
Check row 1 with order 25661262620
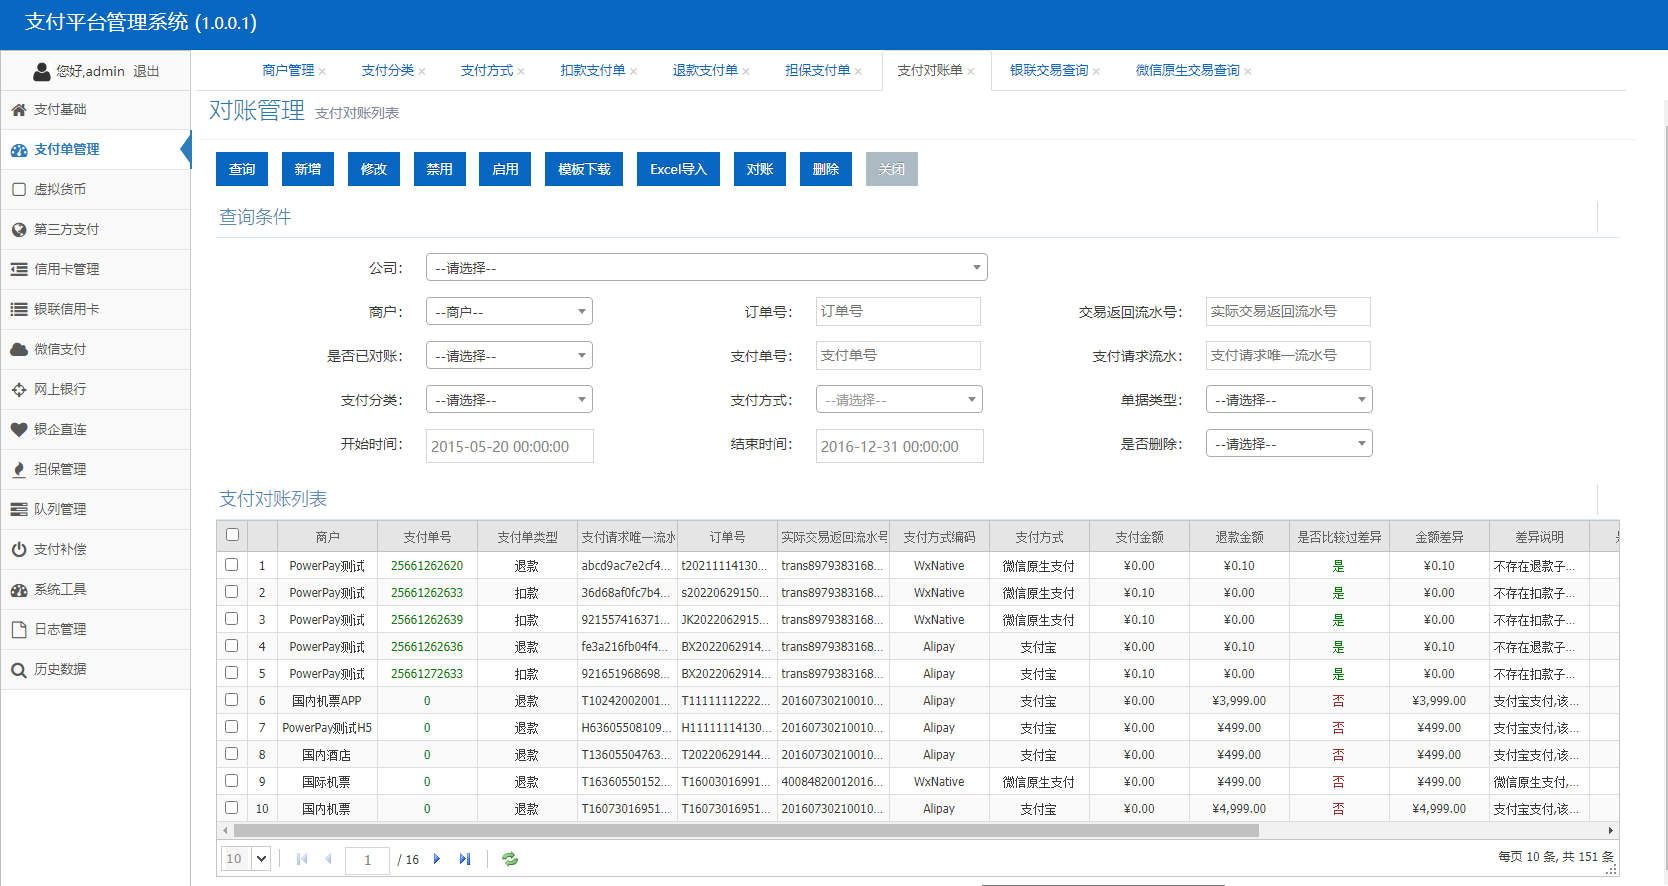click(x=232, y=565)
